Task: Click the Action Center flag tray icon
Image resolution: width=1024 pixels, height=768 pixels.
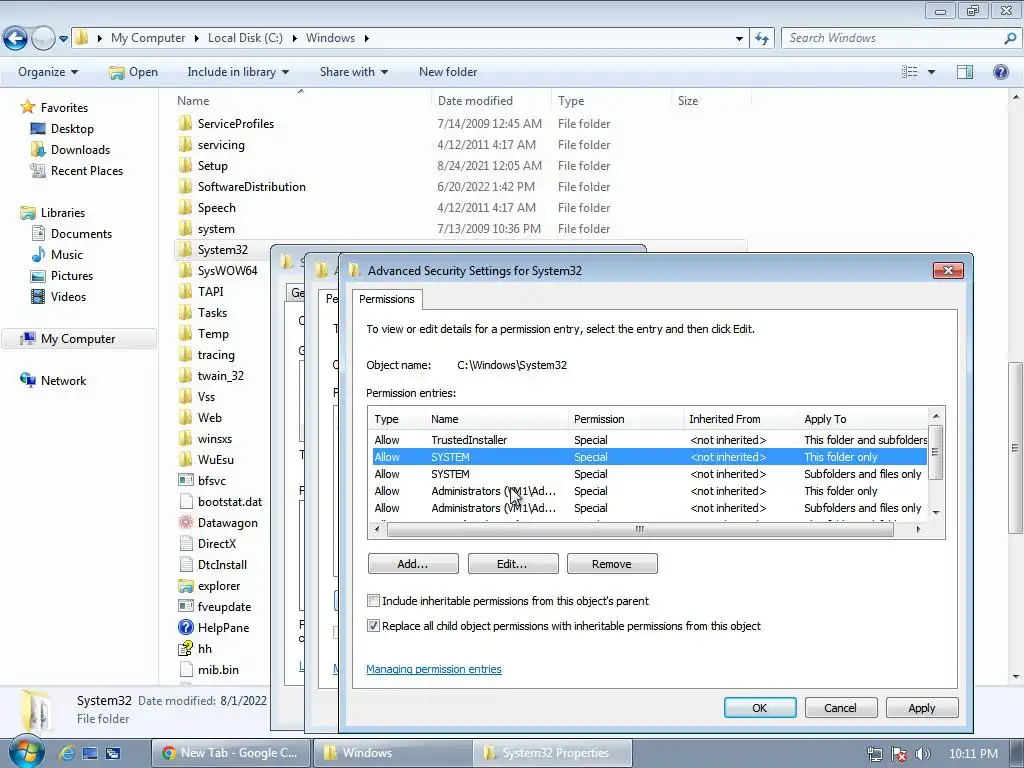Action: tap(899, 754)
